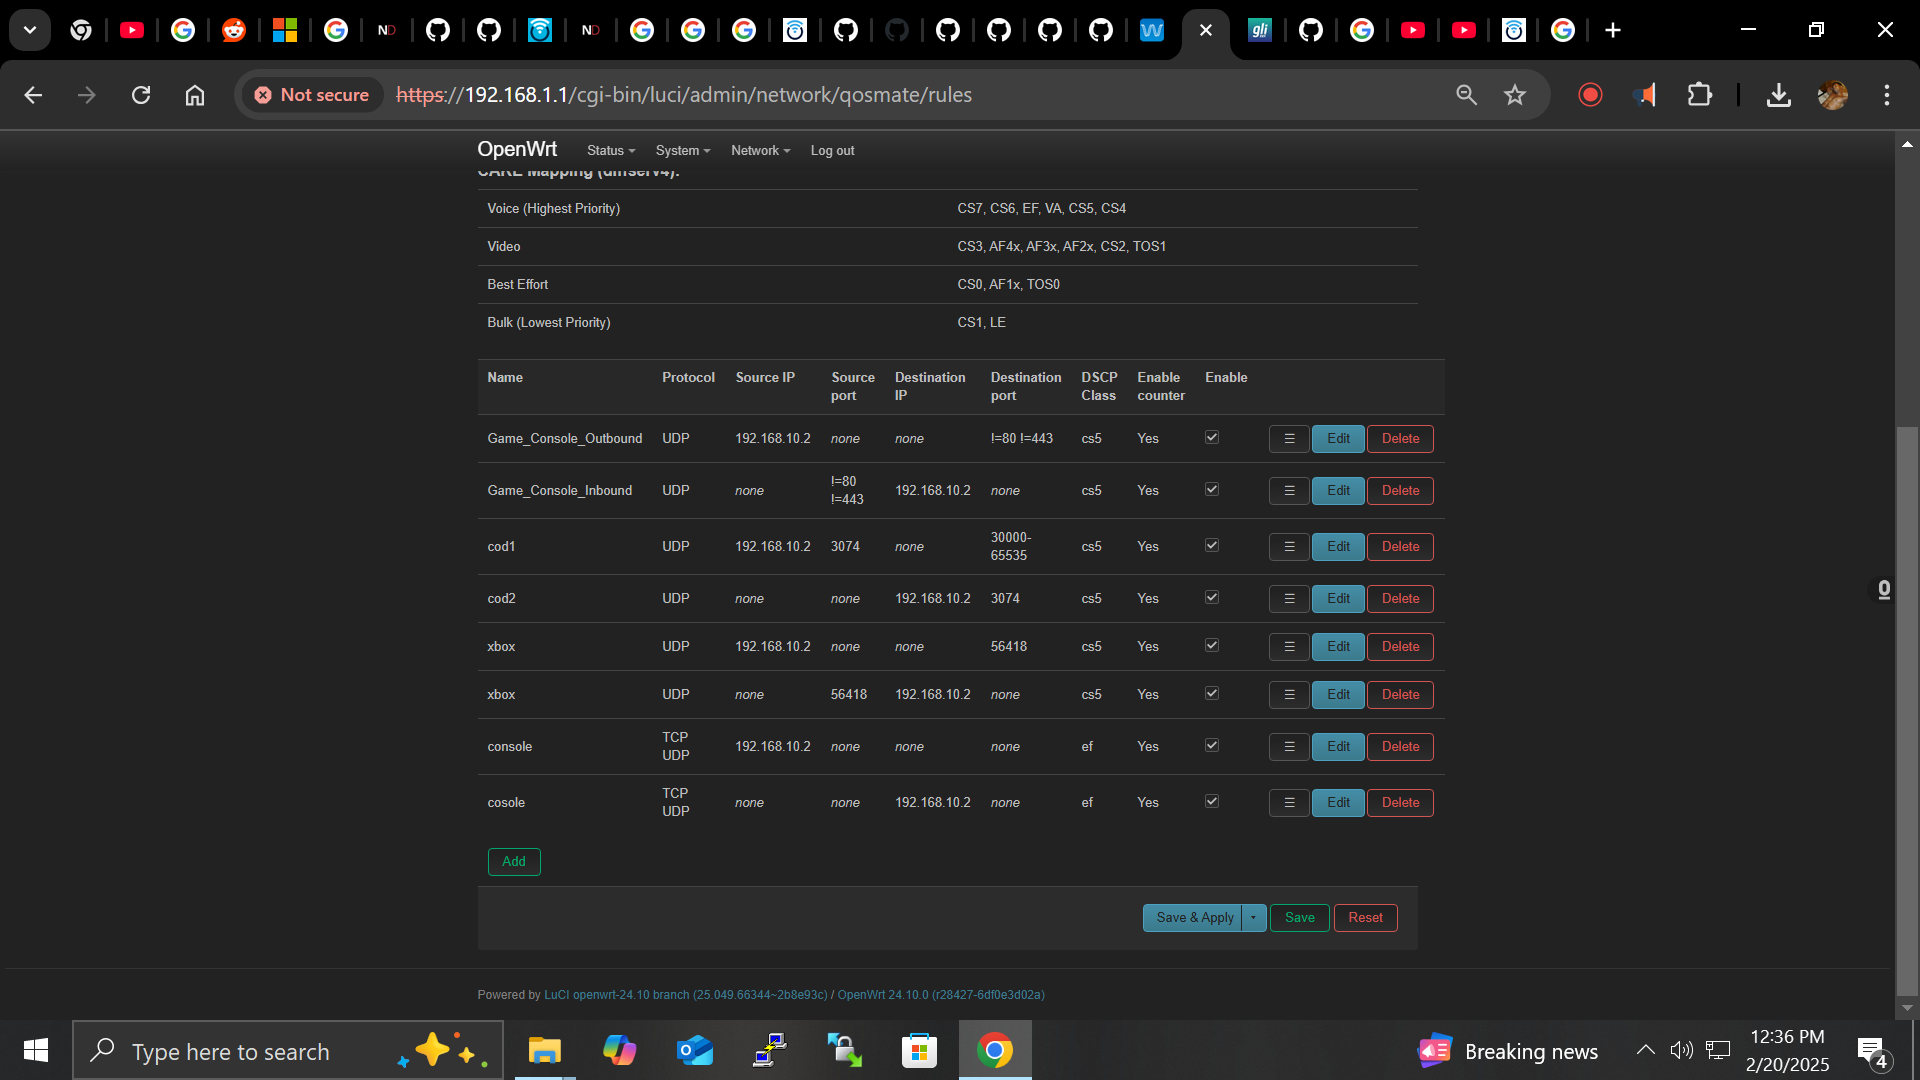Screen dimensions: 1920x1080
Task: Open row options icon for Game_Console_Outbound rule
Action: pos(1288,438)
